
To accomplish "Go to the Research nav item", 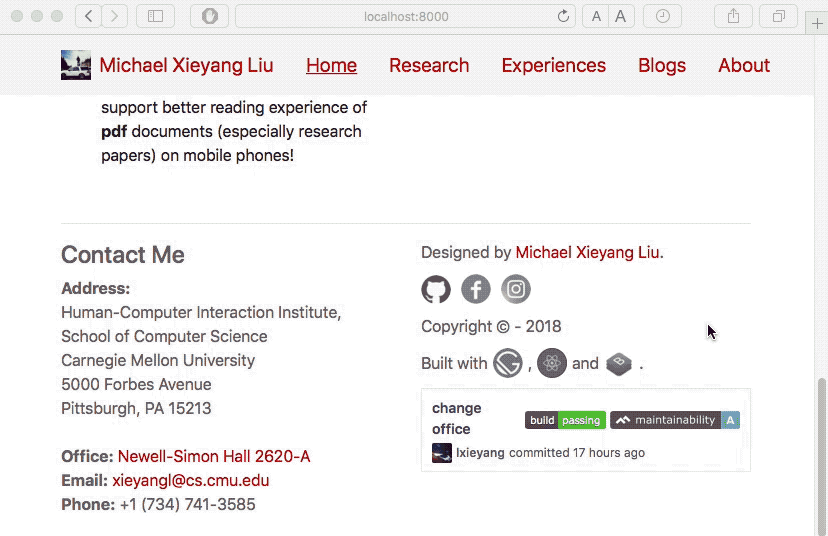I will (429, 65).
